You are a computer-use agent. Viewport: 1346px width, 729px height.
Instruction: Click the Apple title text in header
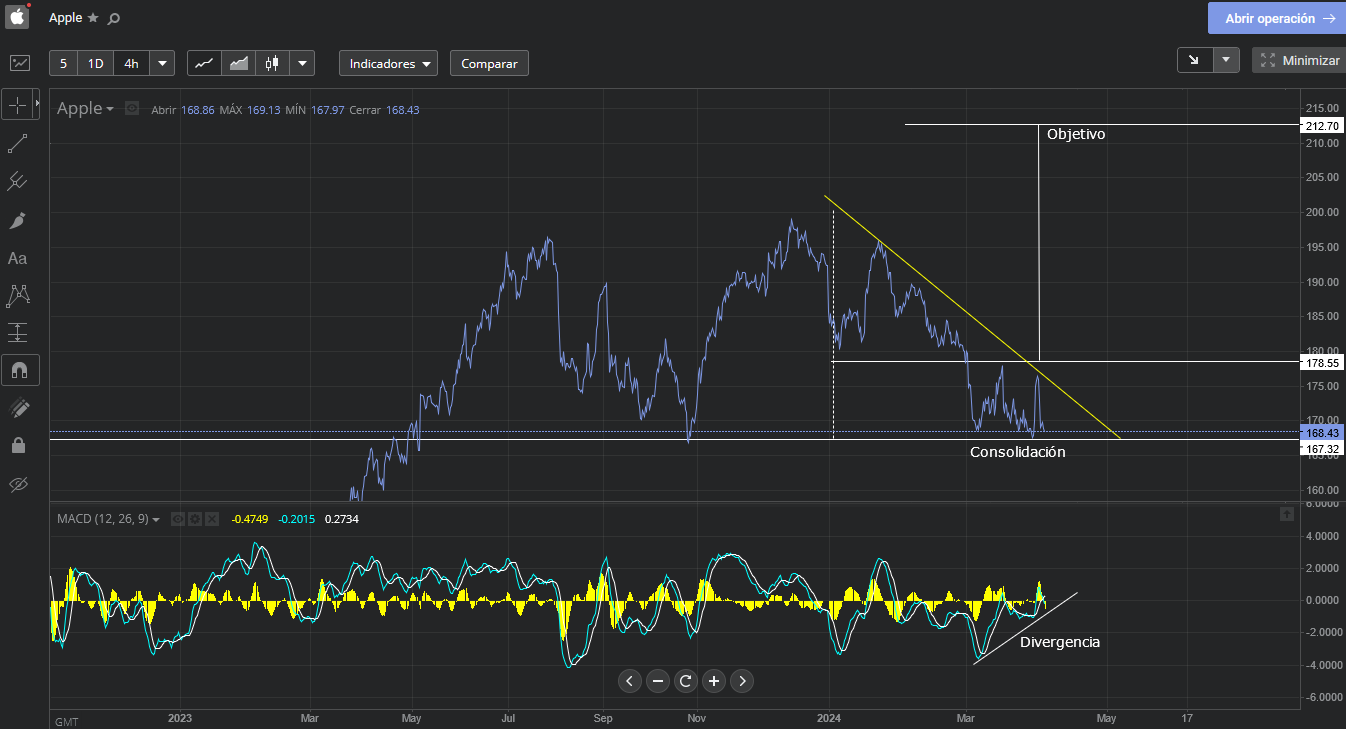65,18
